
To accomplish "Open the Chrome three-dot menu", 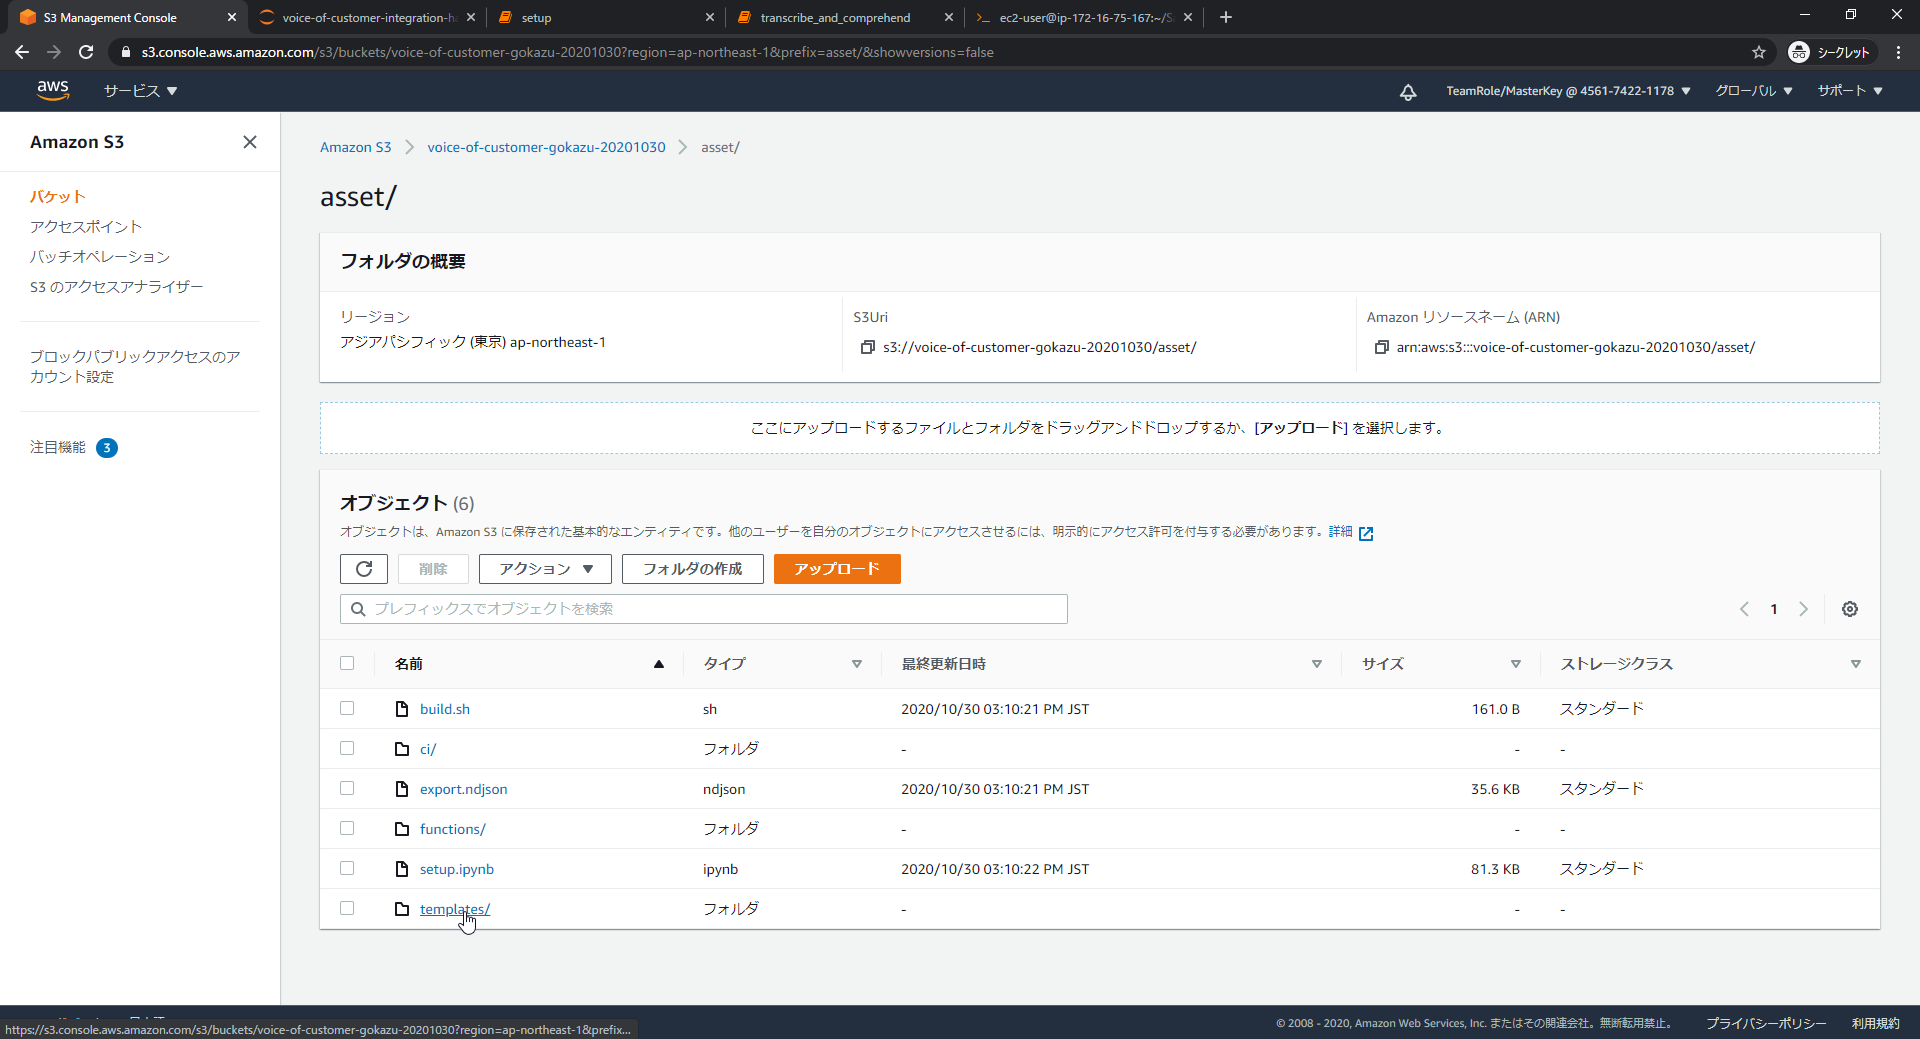I will (1898, 52).
